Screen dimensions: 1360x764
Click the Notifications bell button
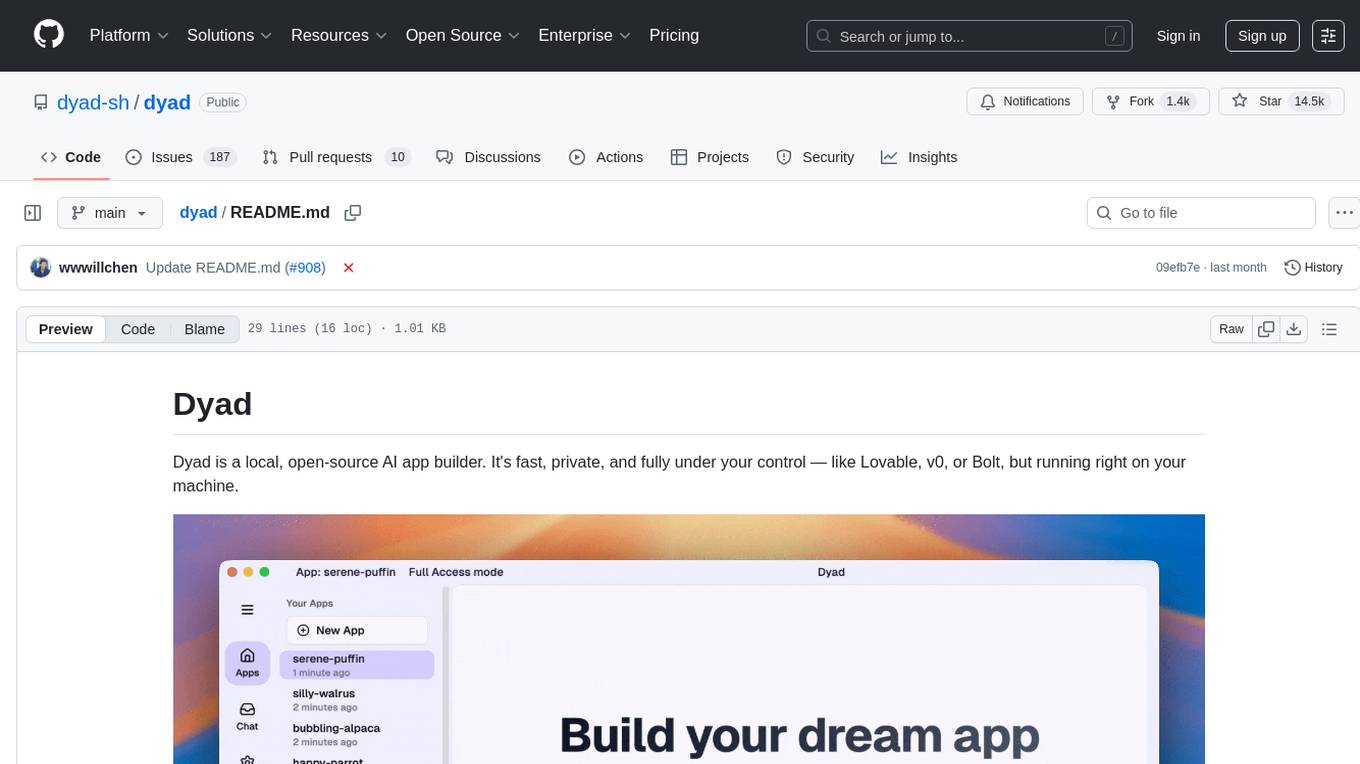(1025, 101)
